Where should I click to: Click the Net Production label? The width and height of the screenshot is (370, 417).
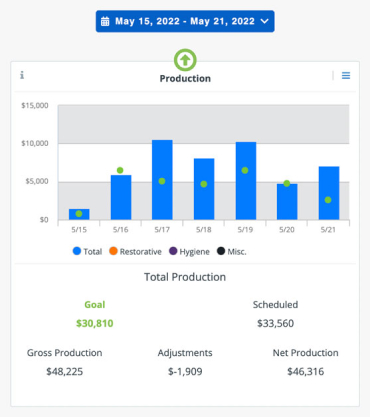point(306,353)
